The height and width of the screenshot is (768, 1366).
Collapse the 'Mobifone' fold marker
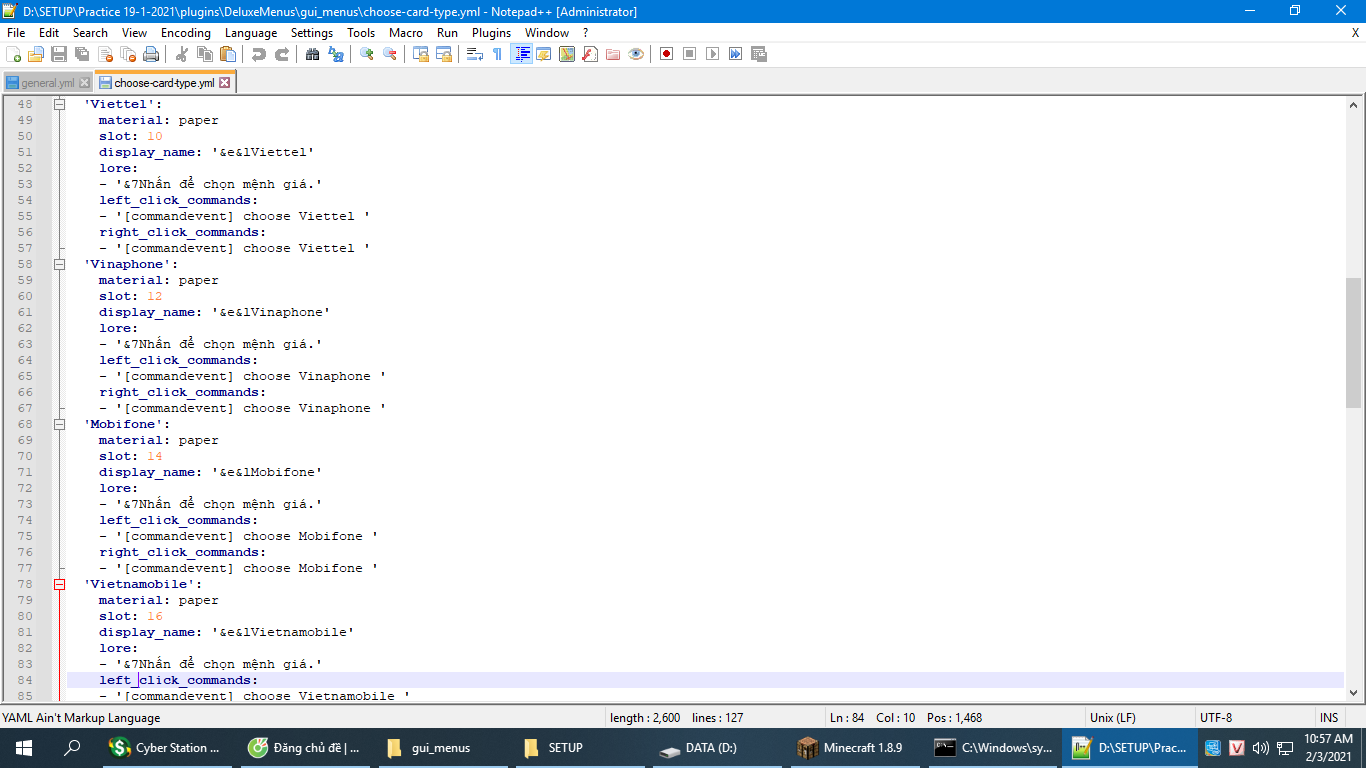[59, 424]
